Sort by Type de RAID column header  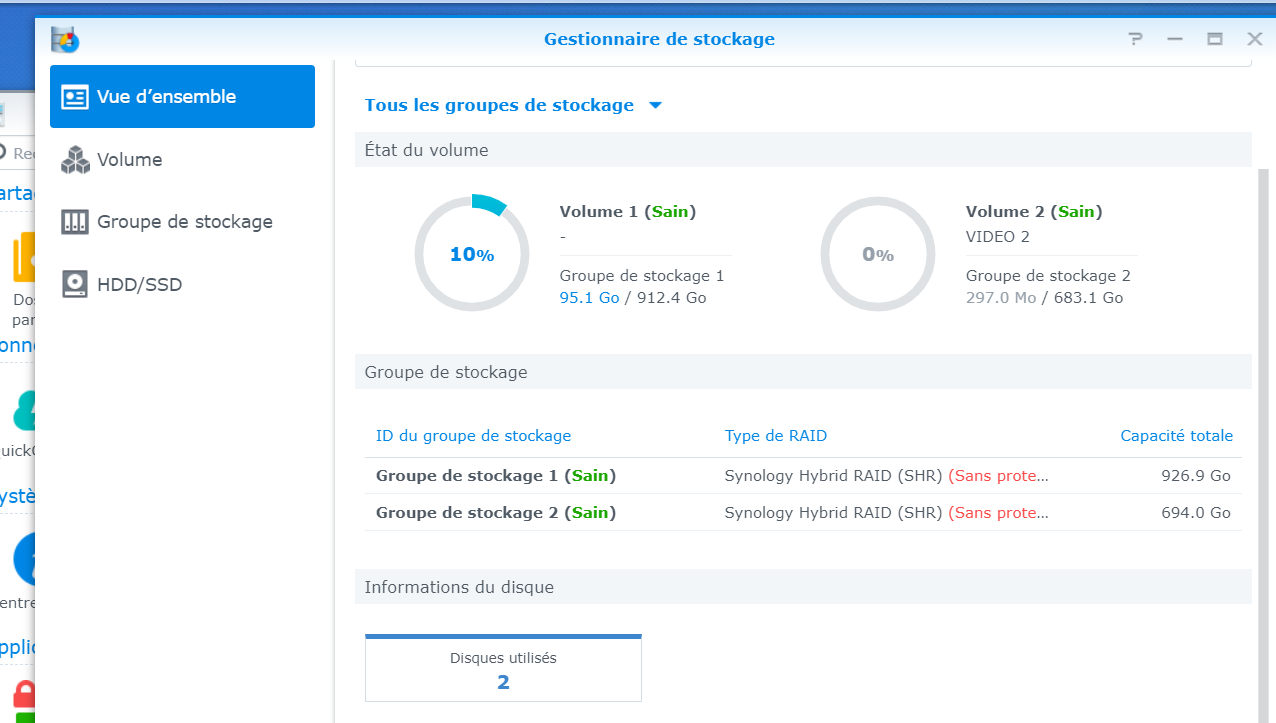(775, 436)
